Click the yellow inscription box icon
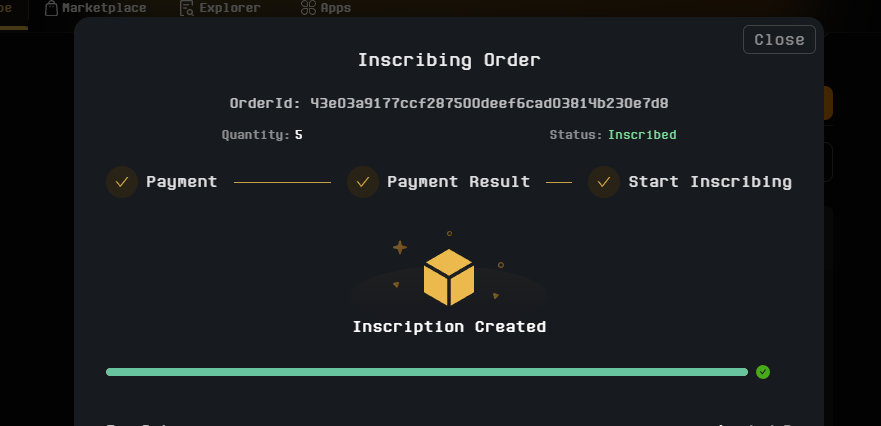Screen dimensions: 881x426 pos(448,277)
